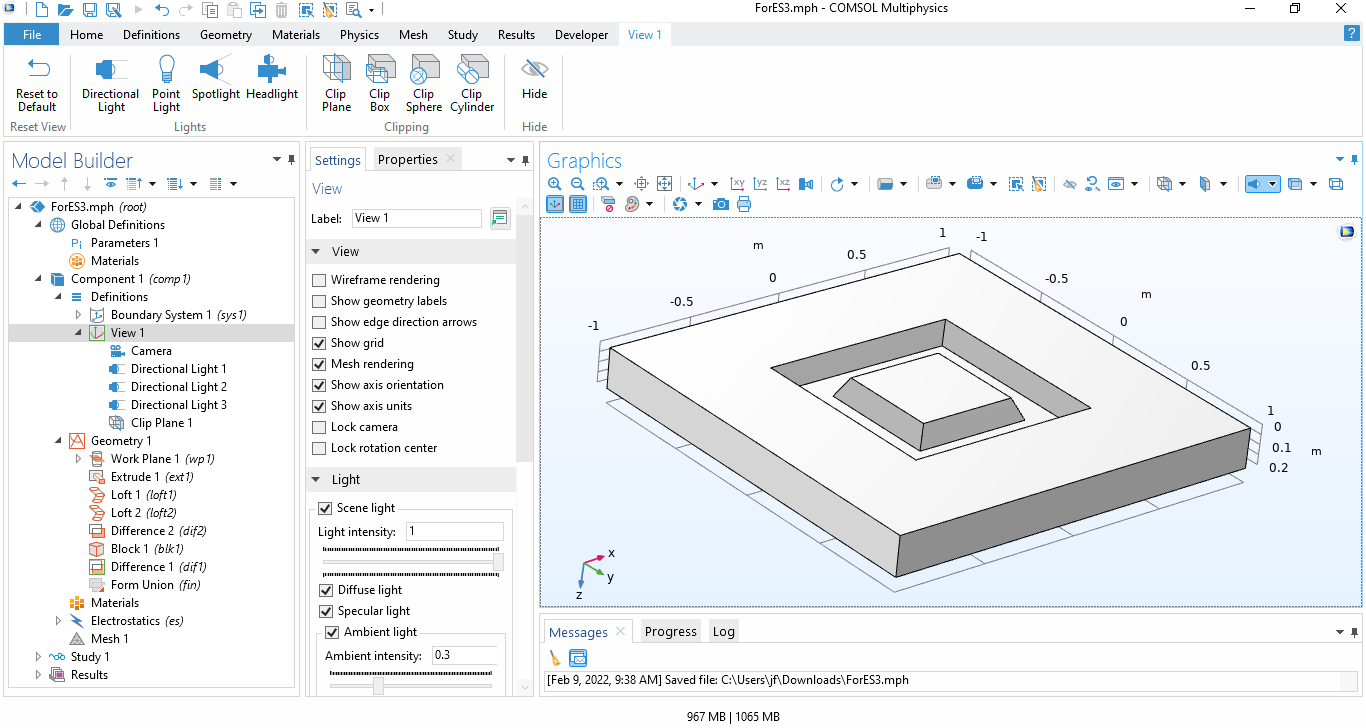Click the Label text field

click(x=416, y=218)
